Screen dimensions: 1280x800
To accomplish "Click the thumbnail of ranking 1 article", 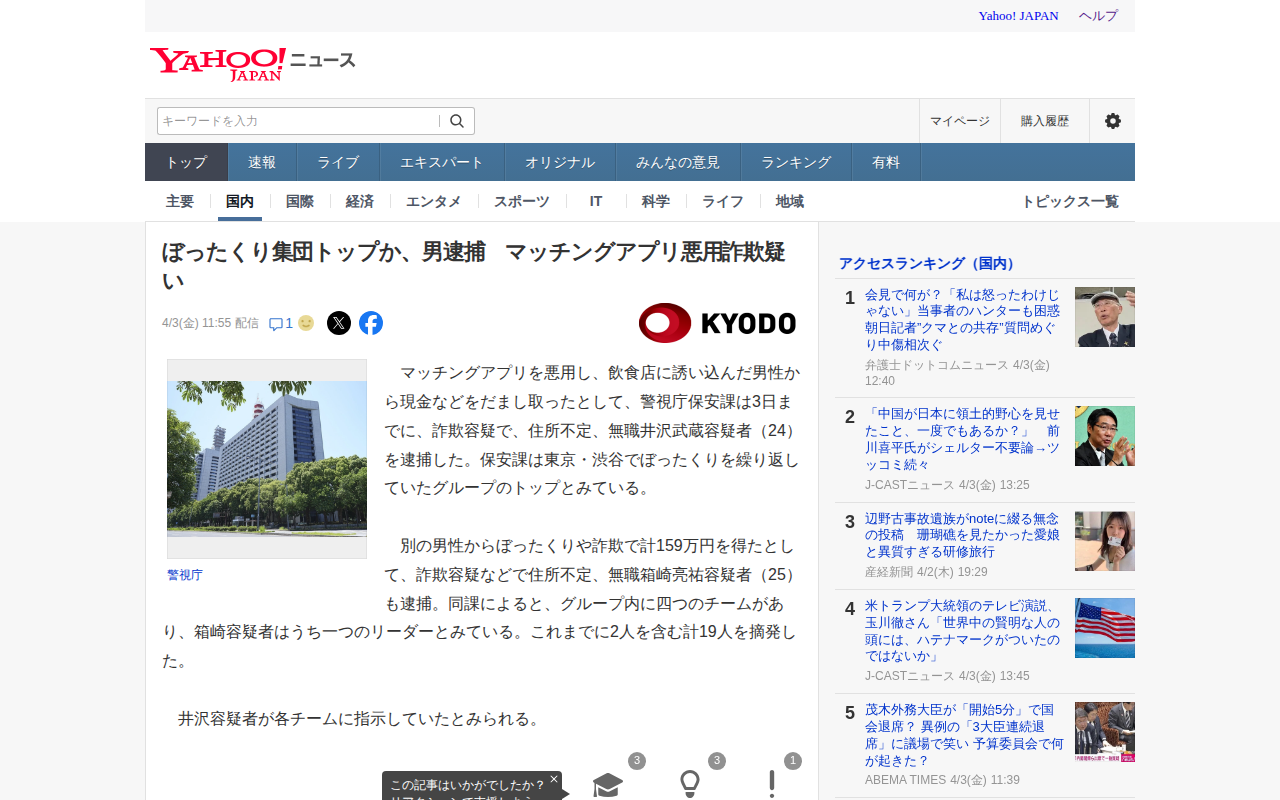I will click(1105, 317).
